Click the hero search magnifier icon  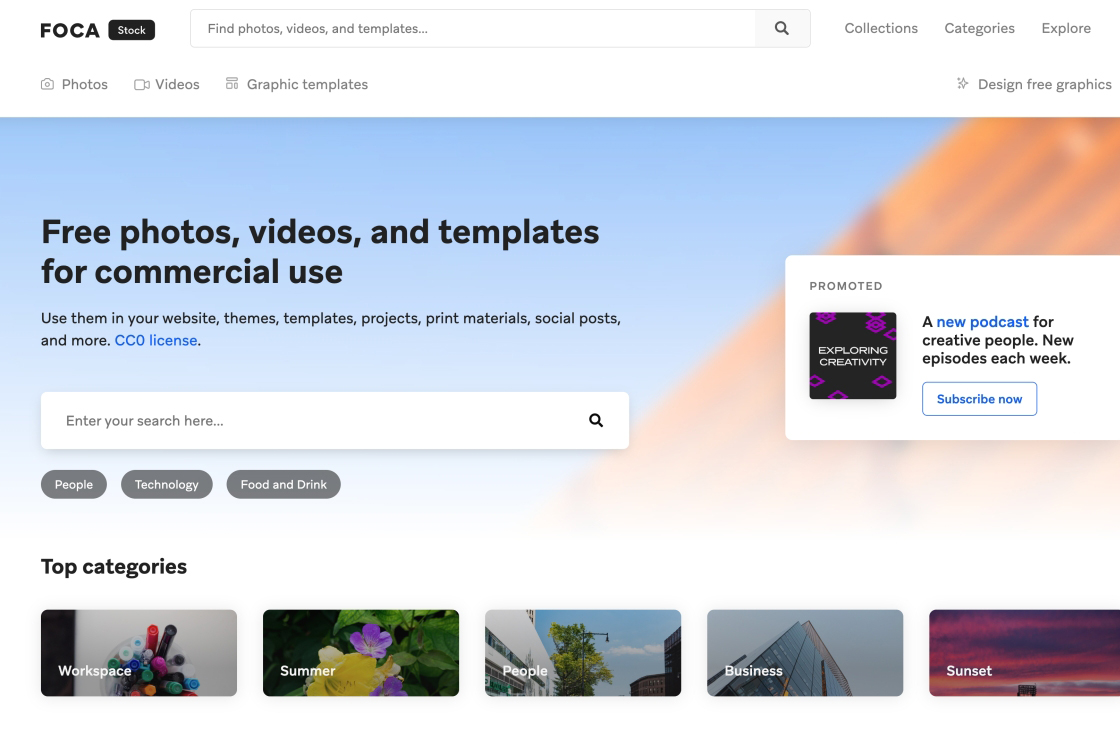pos(596,421)
